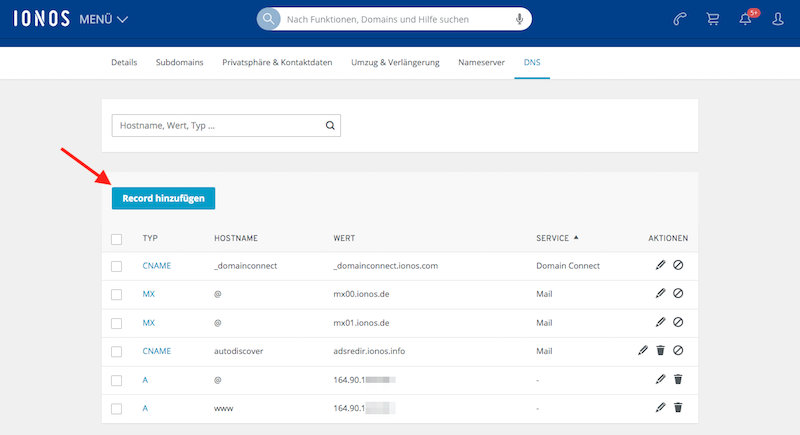The image size is (800, 435).
Task: Click the search icon in record filter field
Action: (x=330, y=125)
